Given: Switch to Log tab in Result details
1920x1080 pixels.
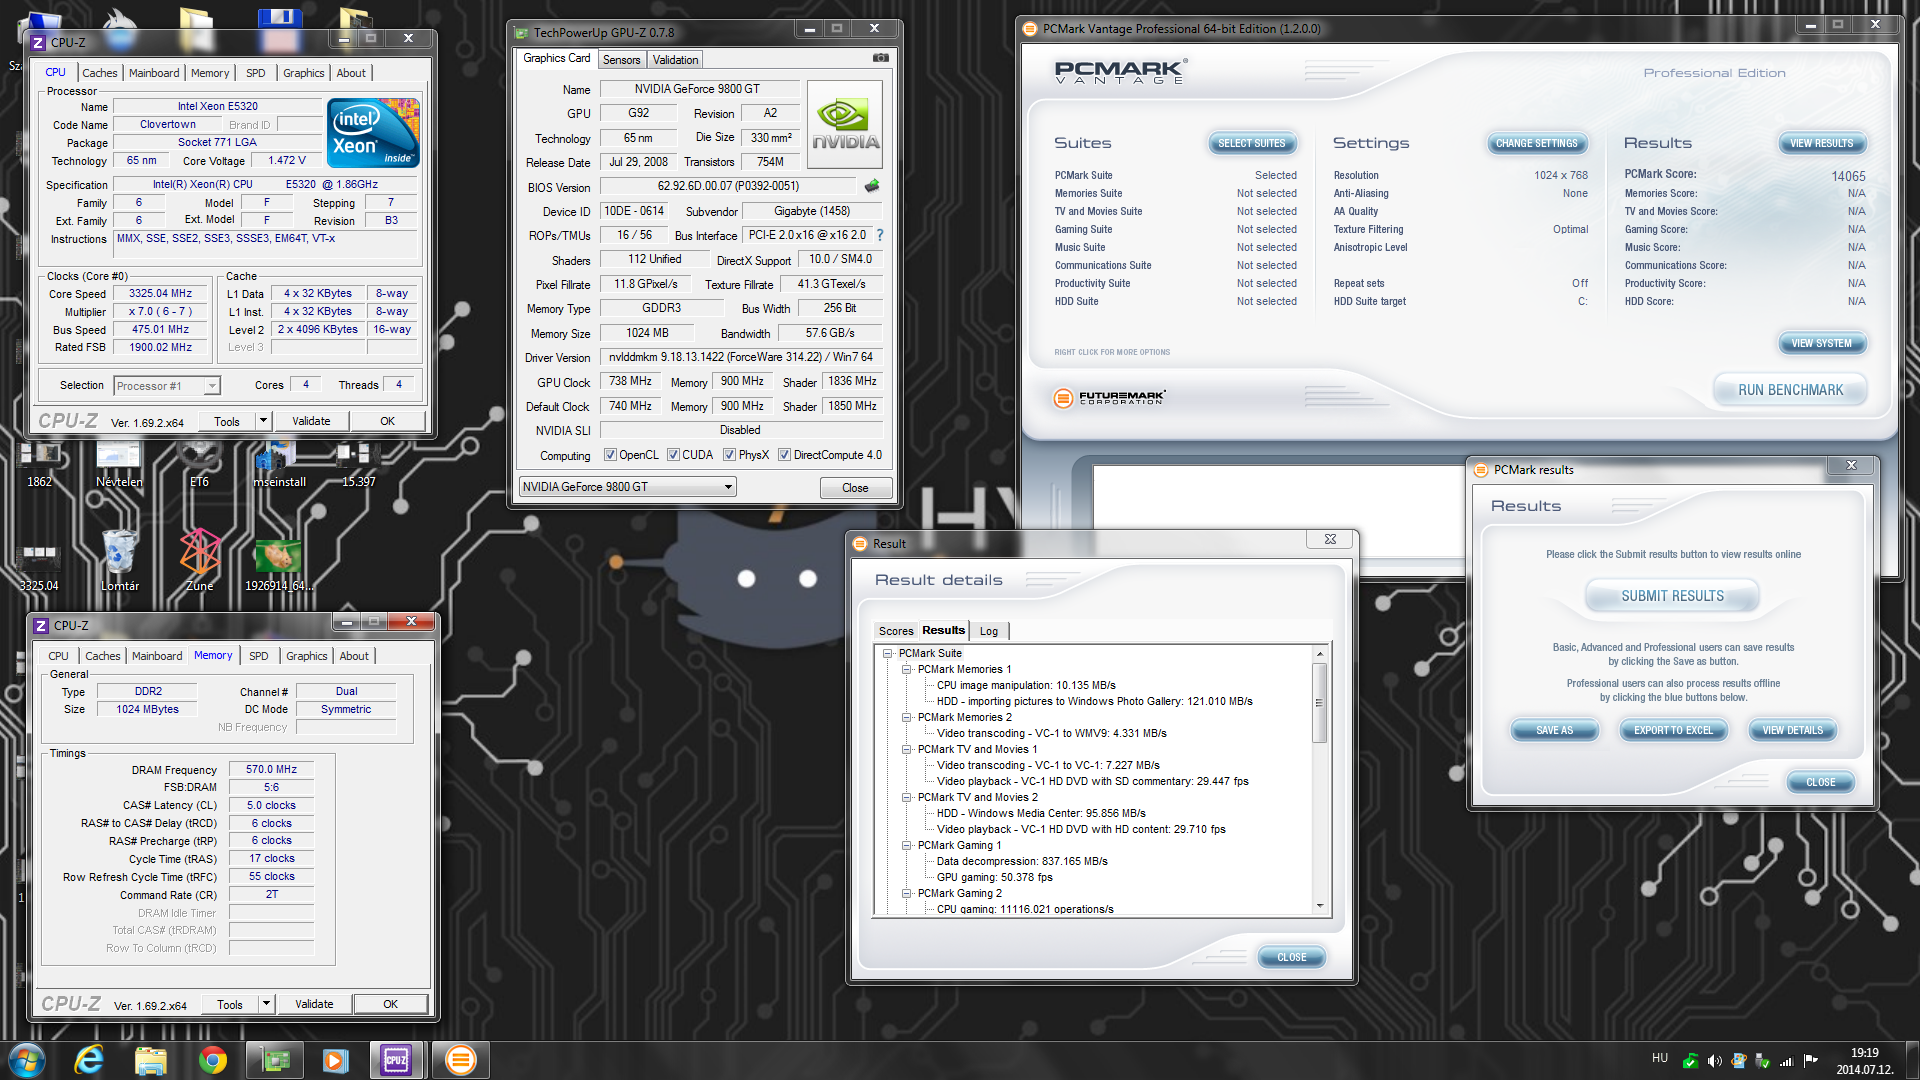Looking at the screenshot, I should (x=989, y=631).
